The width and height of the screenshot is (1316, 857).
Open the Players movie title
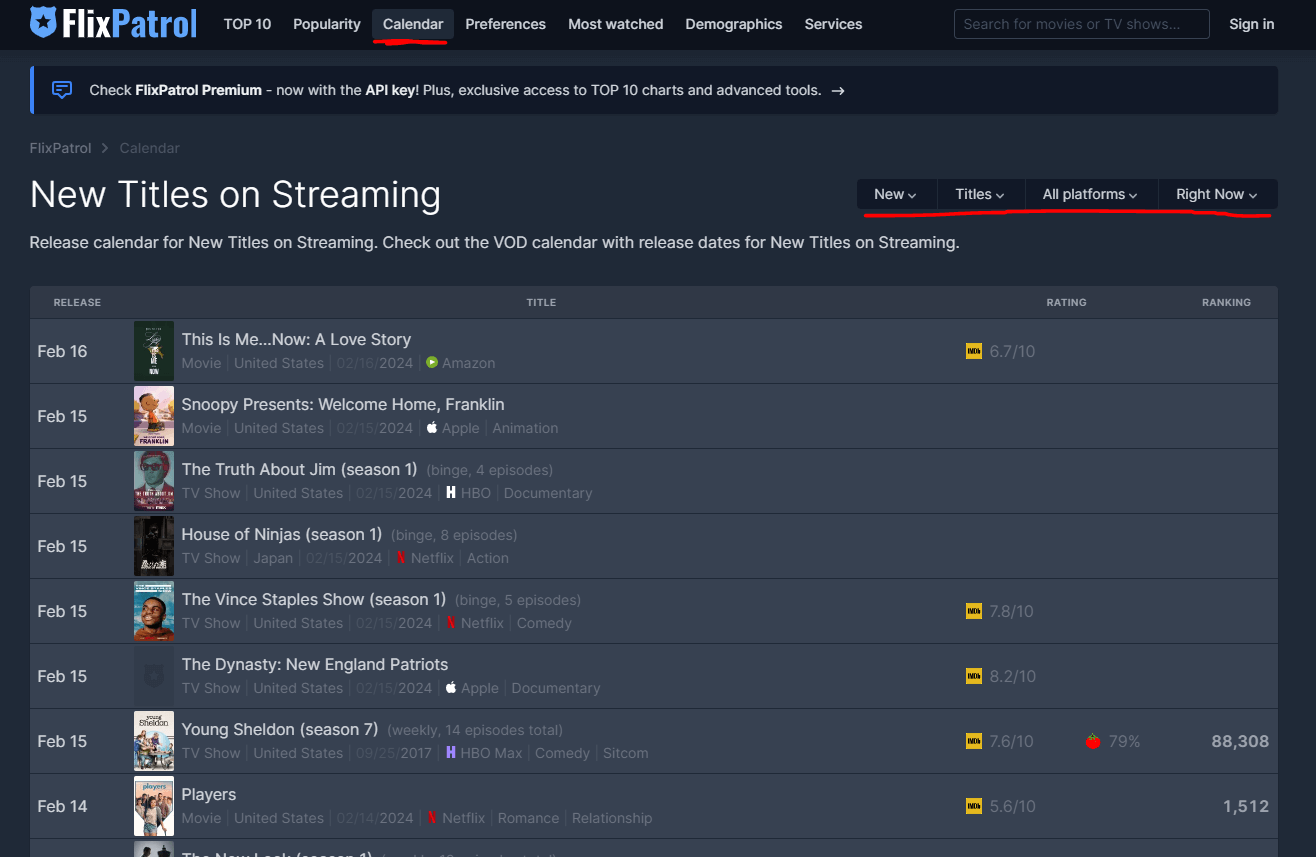[209, 794]
